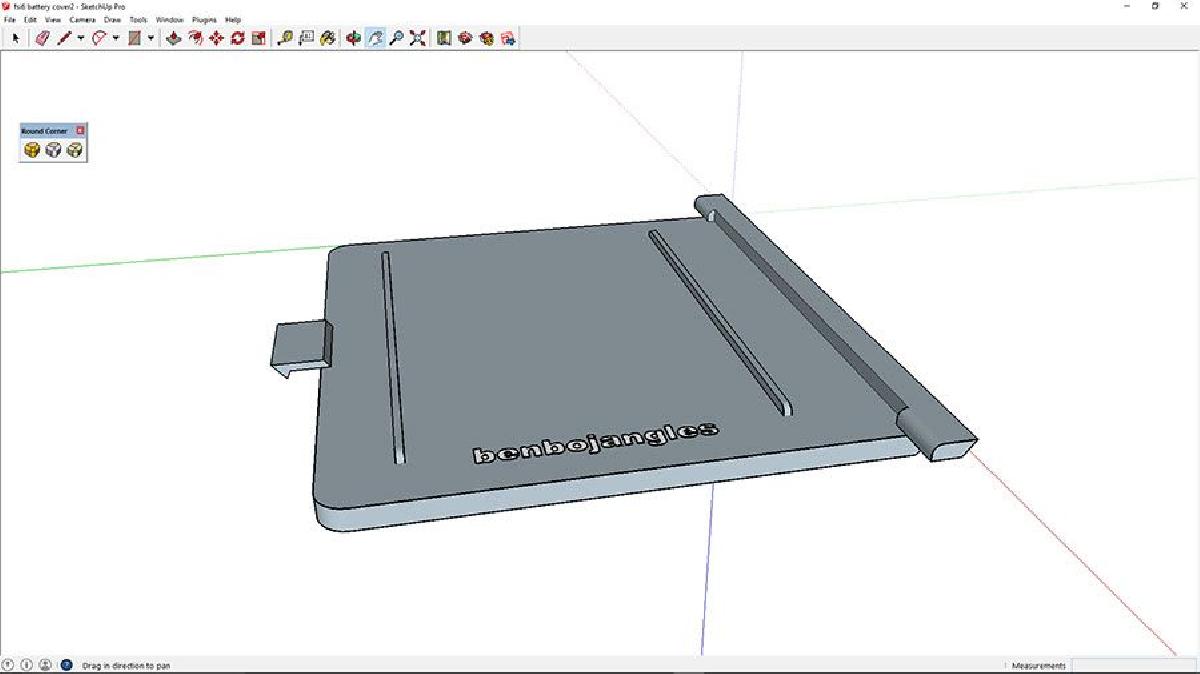Switch to the Orbit tool
The image size is (1200, 674).
(x=353, y=38)
